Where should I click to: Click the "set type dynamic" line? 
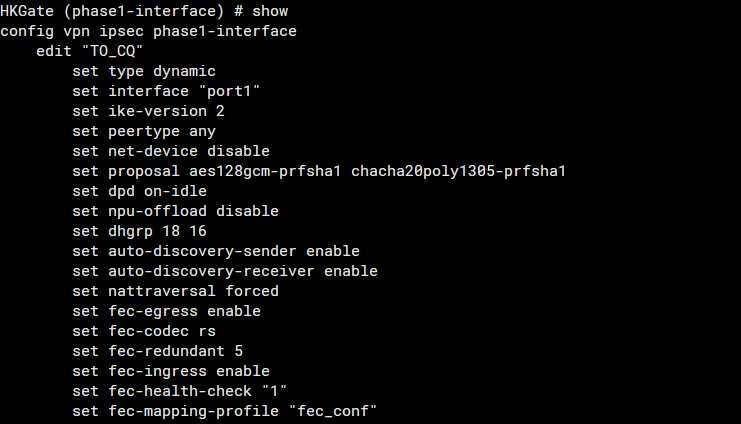click(x=144, y=71)
